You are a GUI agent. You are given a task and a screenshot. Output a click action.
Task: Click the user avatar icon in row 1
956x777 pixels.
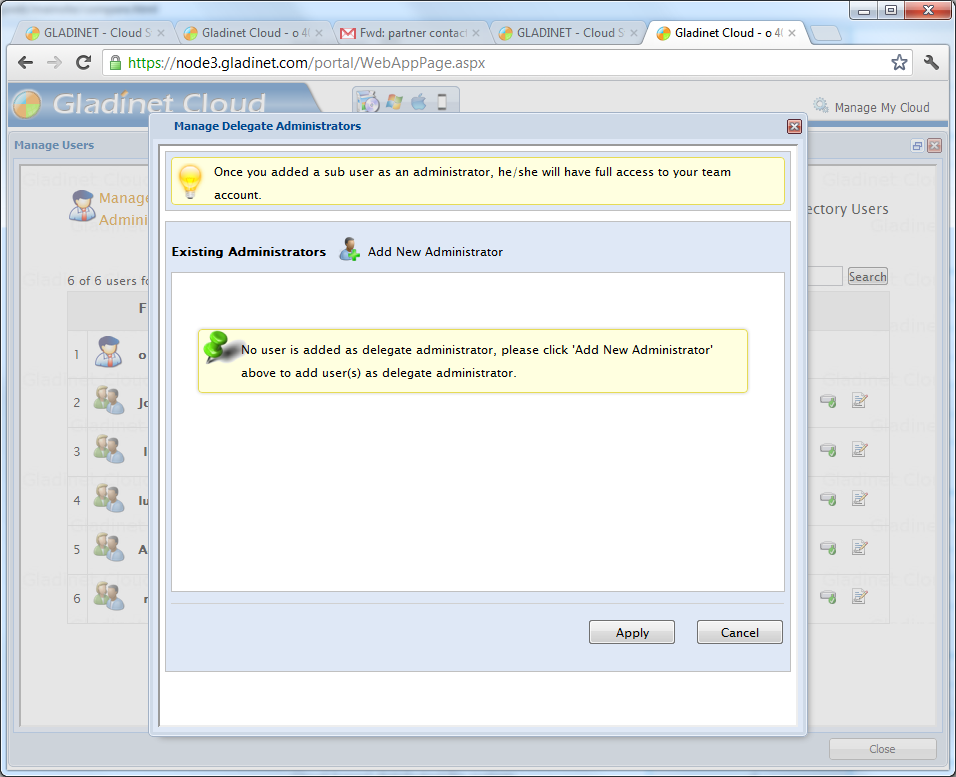[109, 352]
